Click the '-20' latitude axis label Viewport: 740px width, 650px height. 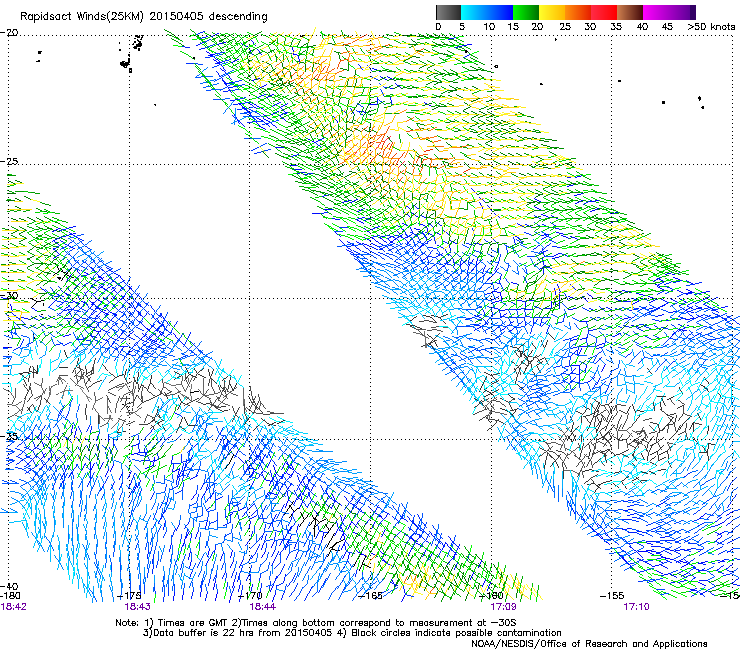[9, 33]
